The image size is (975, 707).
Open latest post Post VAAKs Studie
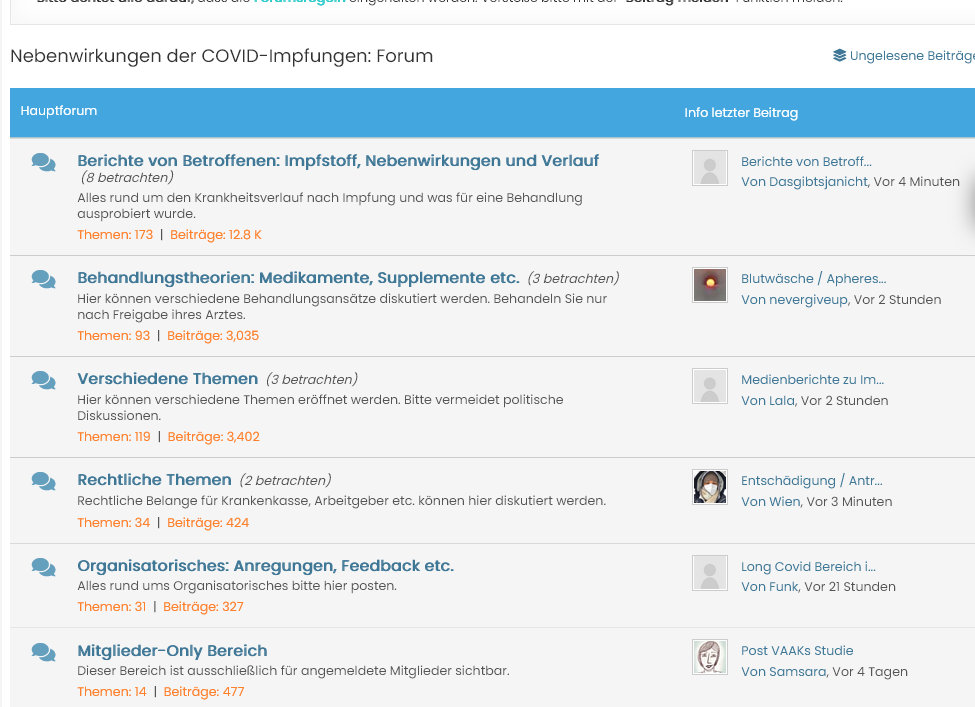pos(796,651)
